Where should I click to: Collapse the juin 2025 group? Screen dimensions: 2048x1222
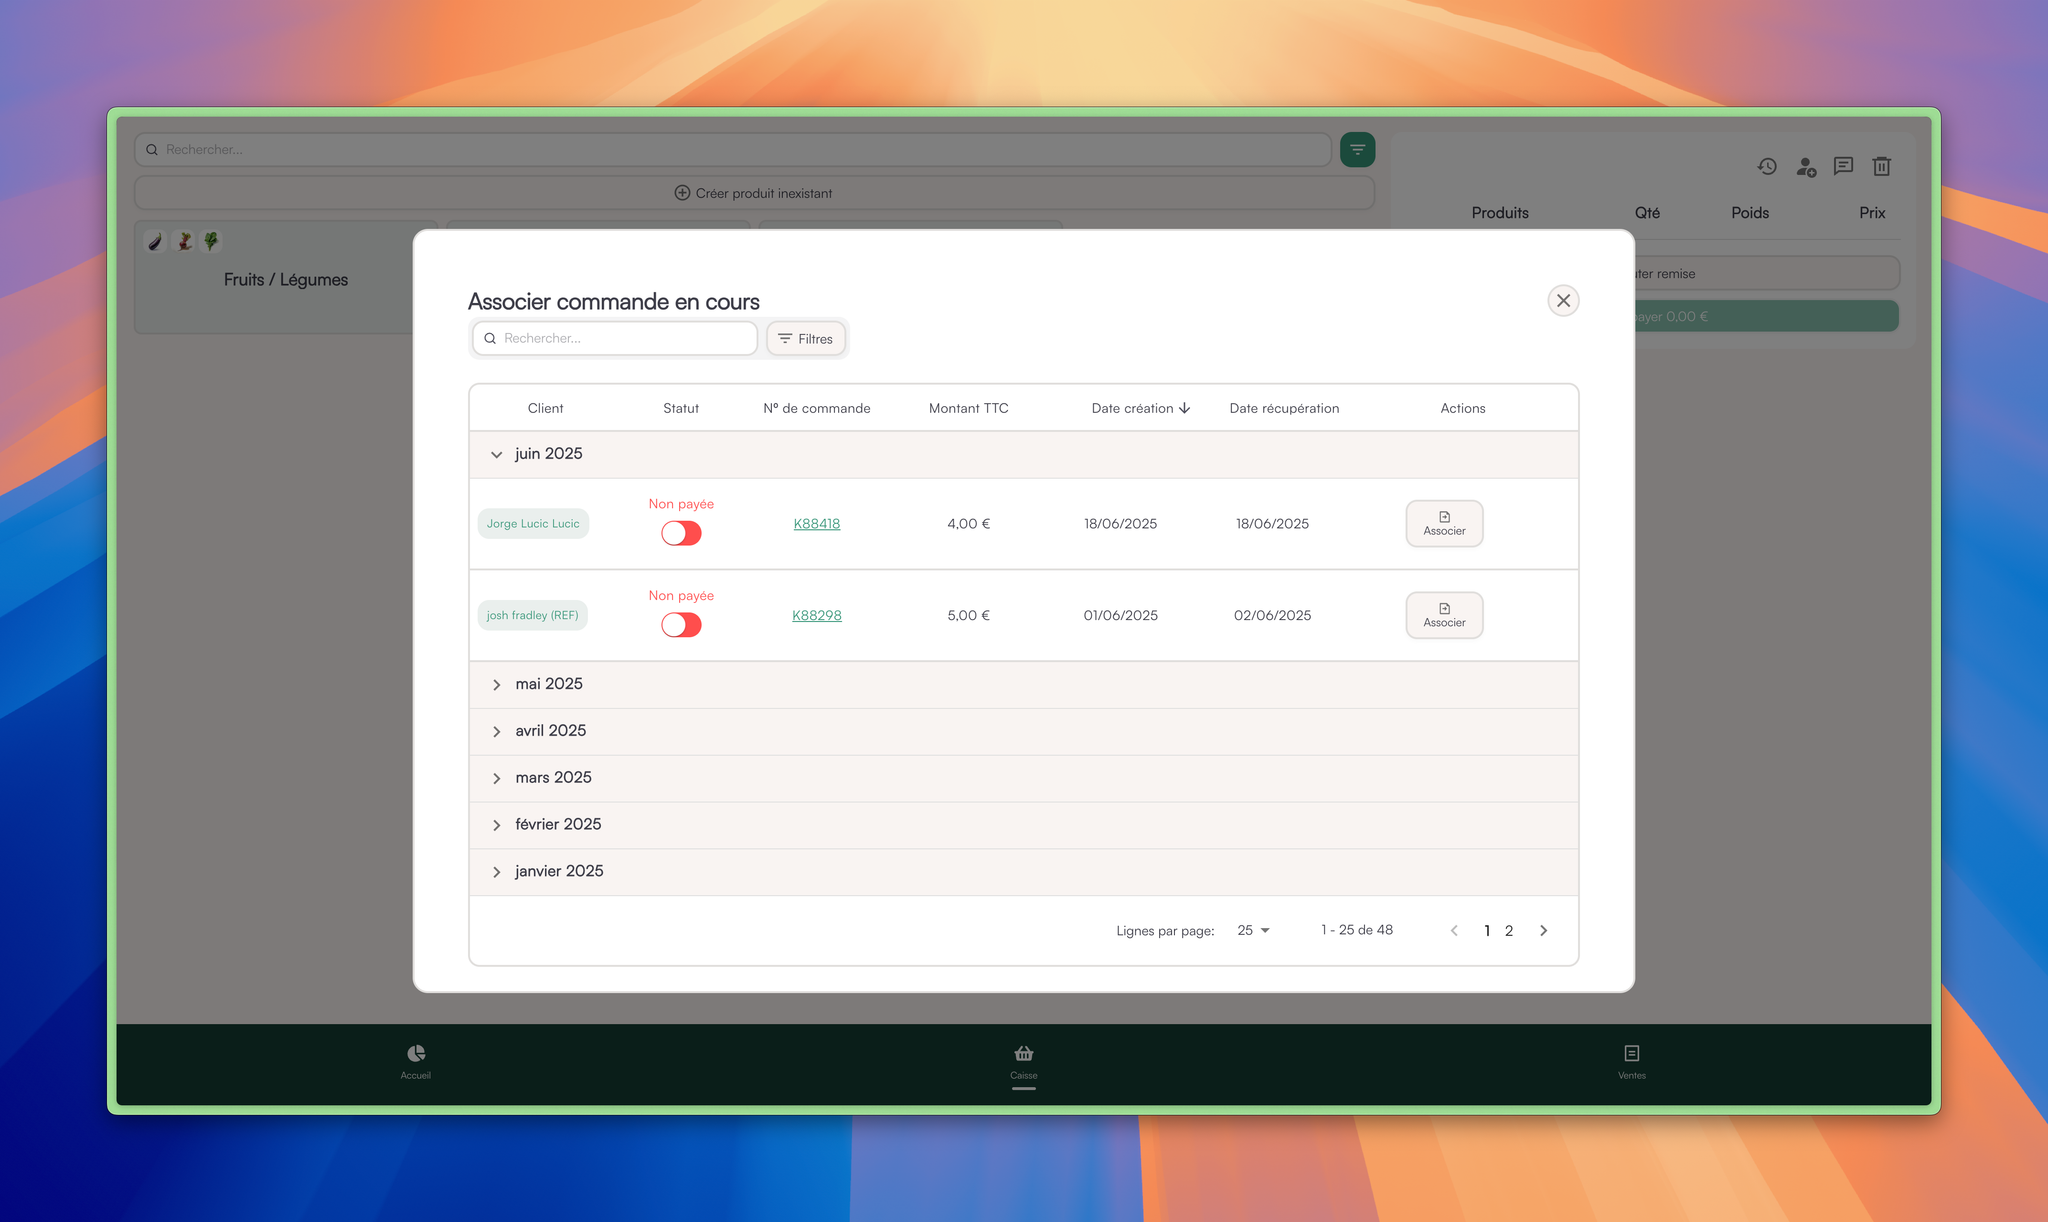[x=497, y=455]
